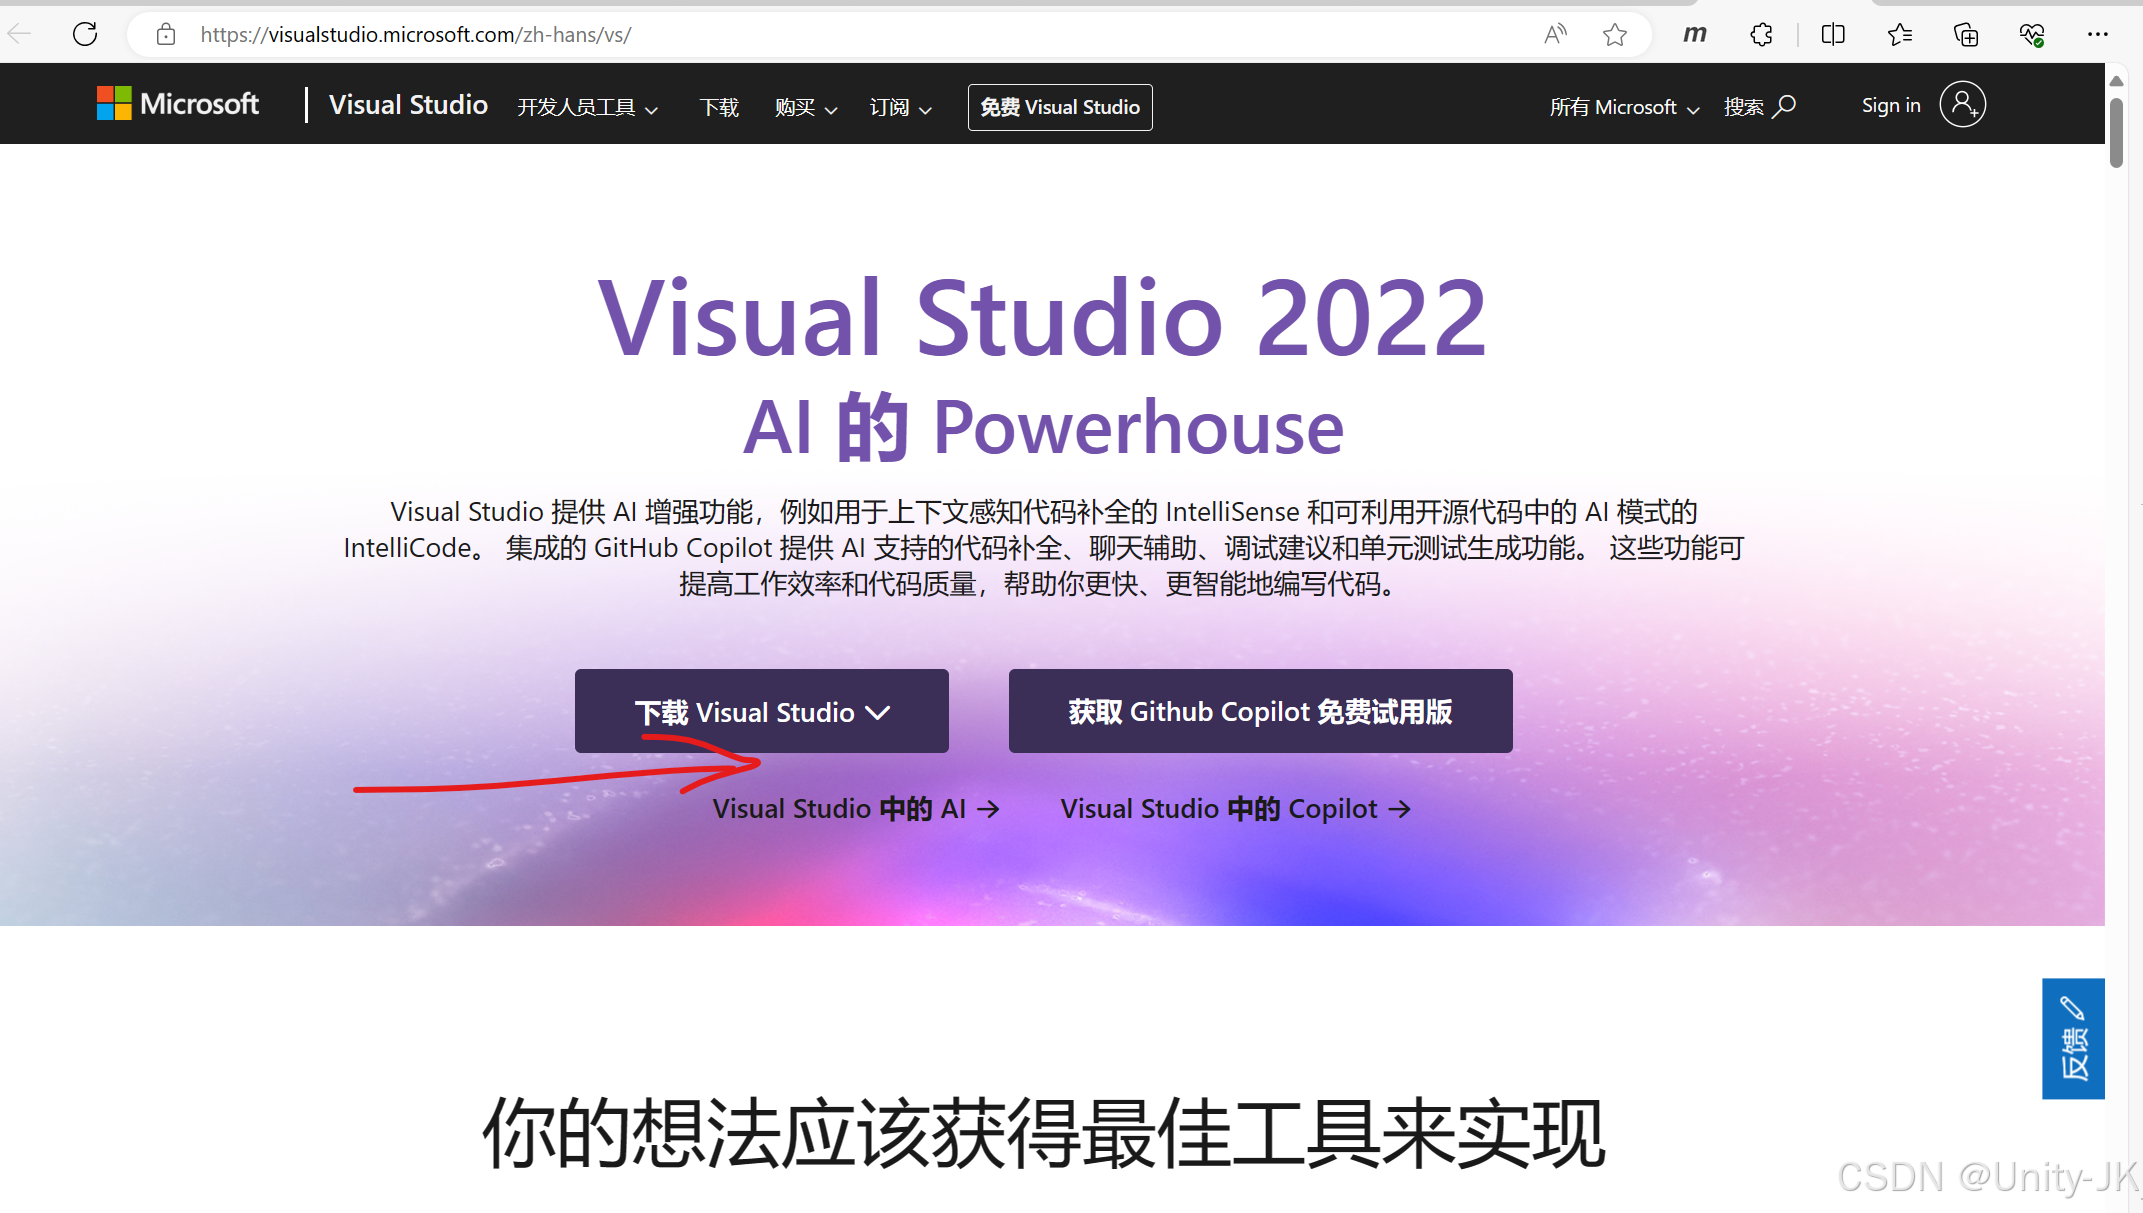Click the scrollbar up arrow

[x=2116, y=80]
